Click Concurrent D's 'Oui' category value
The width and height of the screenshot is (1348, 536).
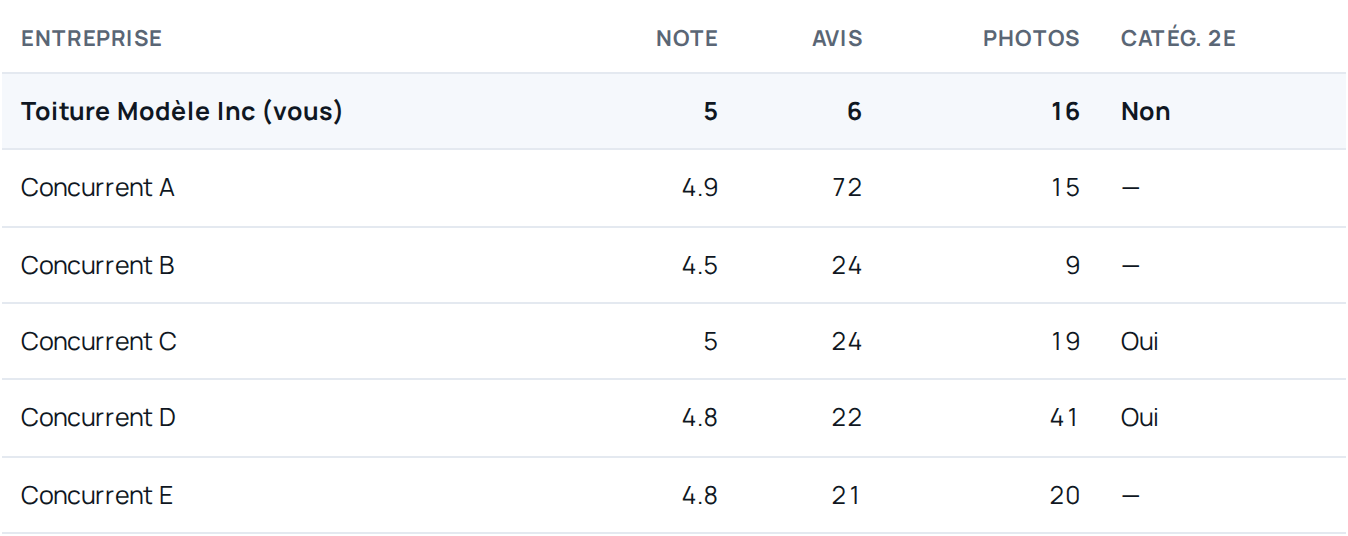tap(1140, 418)
